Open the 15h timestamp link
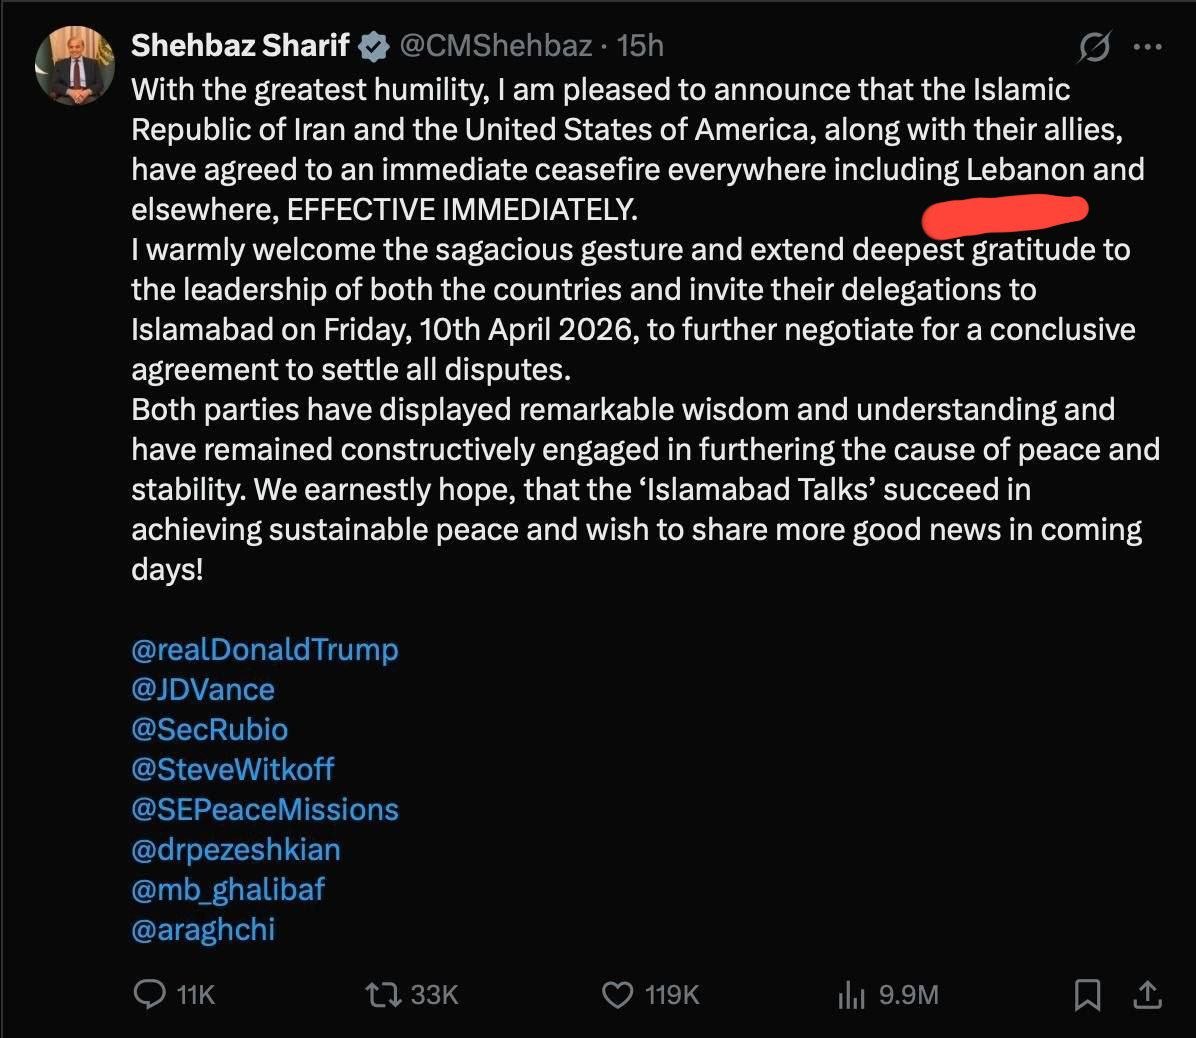Viewport: 1196px width, 1038px height. [x=641, y=46]
